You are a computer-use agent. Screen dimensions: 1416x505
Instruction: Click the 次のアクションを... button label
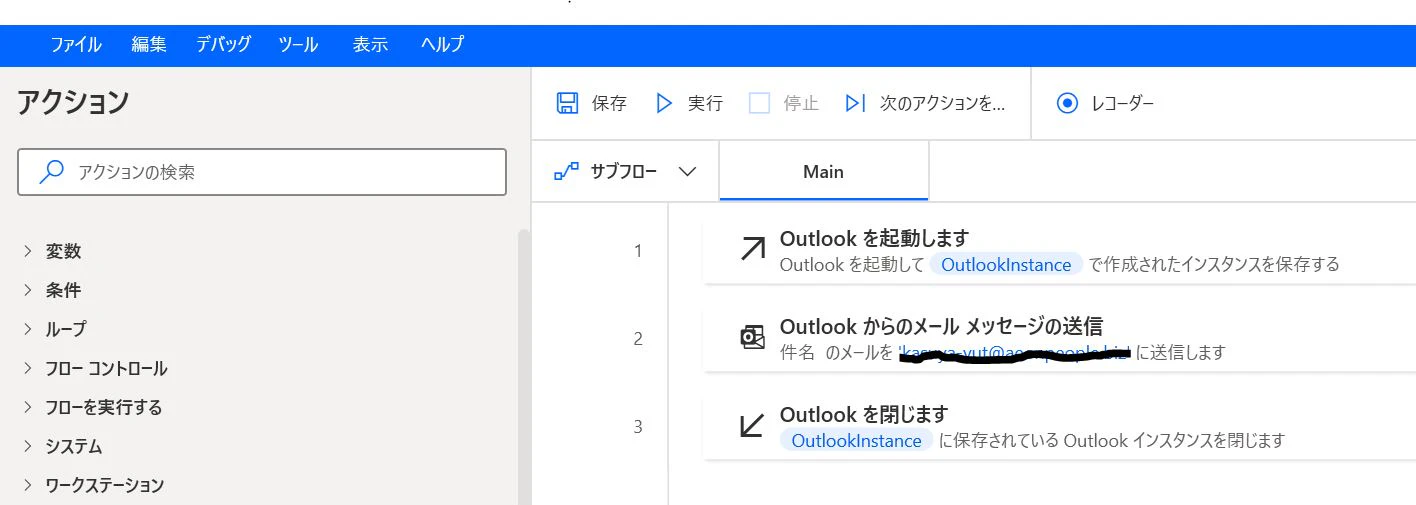(x=942, y=103)
